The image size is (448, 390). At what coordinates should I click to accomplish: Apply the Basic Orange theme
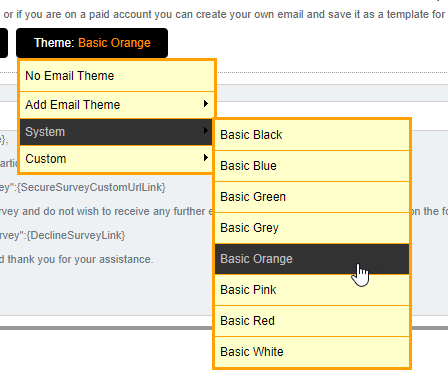coord(312,259)
